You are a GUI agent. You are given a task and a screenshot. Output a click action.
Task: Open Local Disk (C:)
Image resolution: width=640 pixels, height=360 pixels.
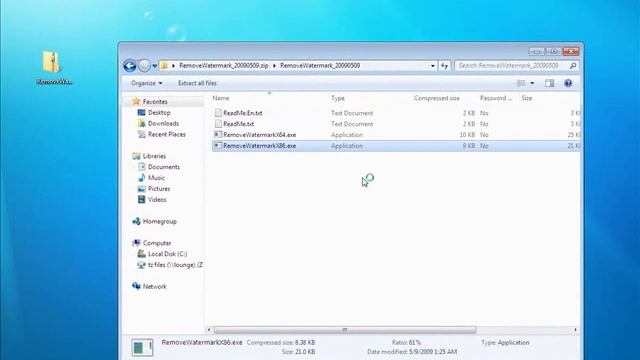(167, 254)
